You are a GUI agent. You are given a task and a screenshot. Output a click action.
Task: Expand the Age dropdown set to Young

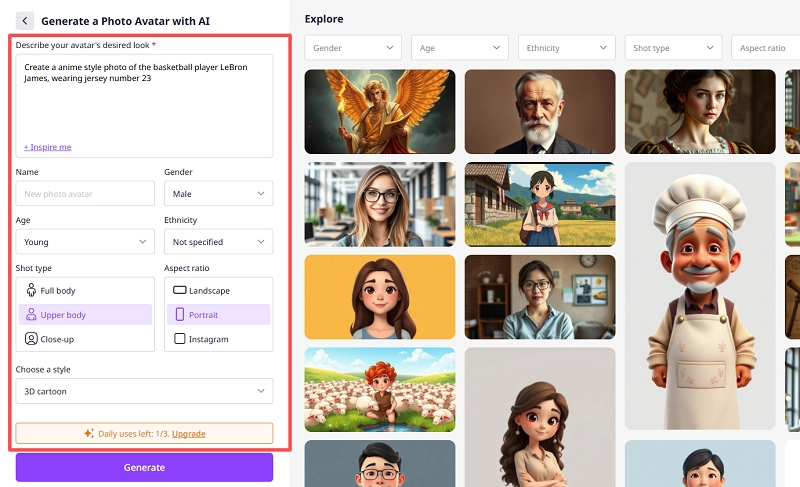coord(85,242)
